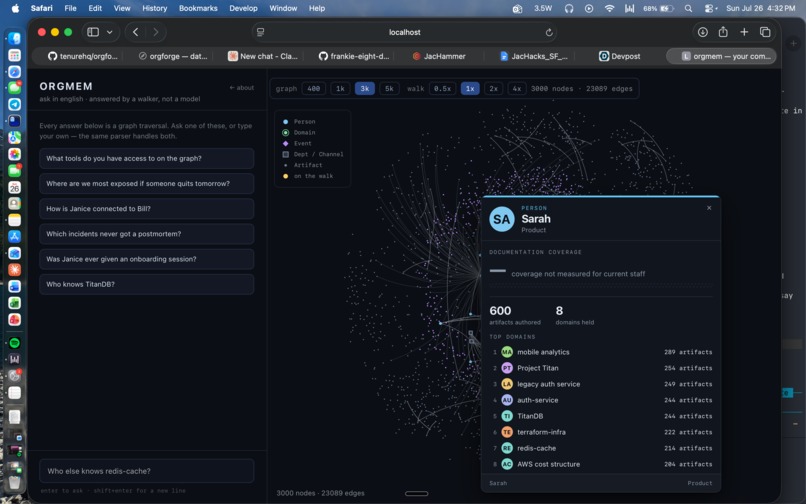
Task: Click the localhost address bar
Action: (x=405, y=32)
